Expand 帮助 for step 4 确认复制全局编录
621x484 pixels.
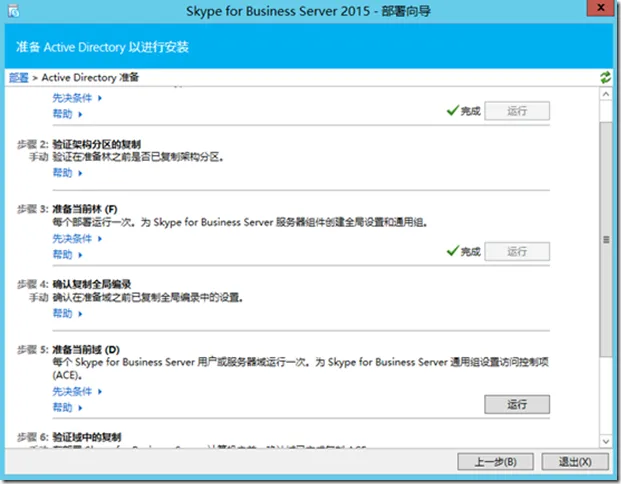click(x=67, y=314)
